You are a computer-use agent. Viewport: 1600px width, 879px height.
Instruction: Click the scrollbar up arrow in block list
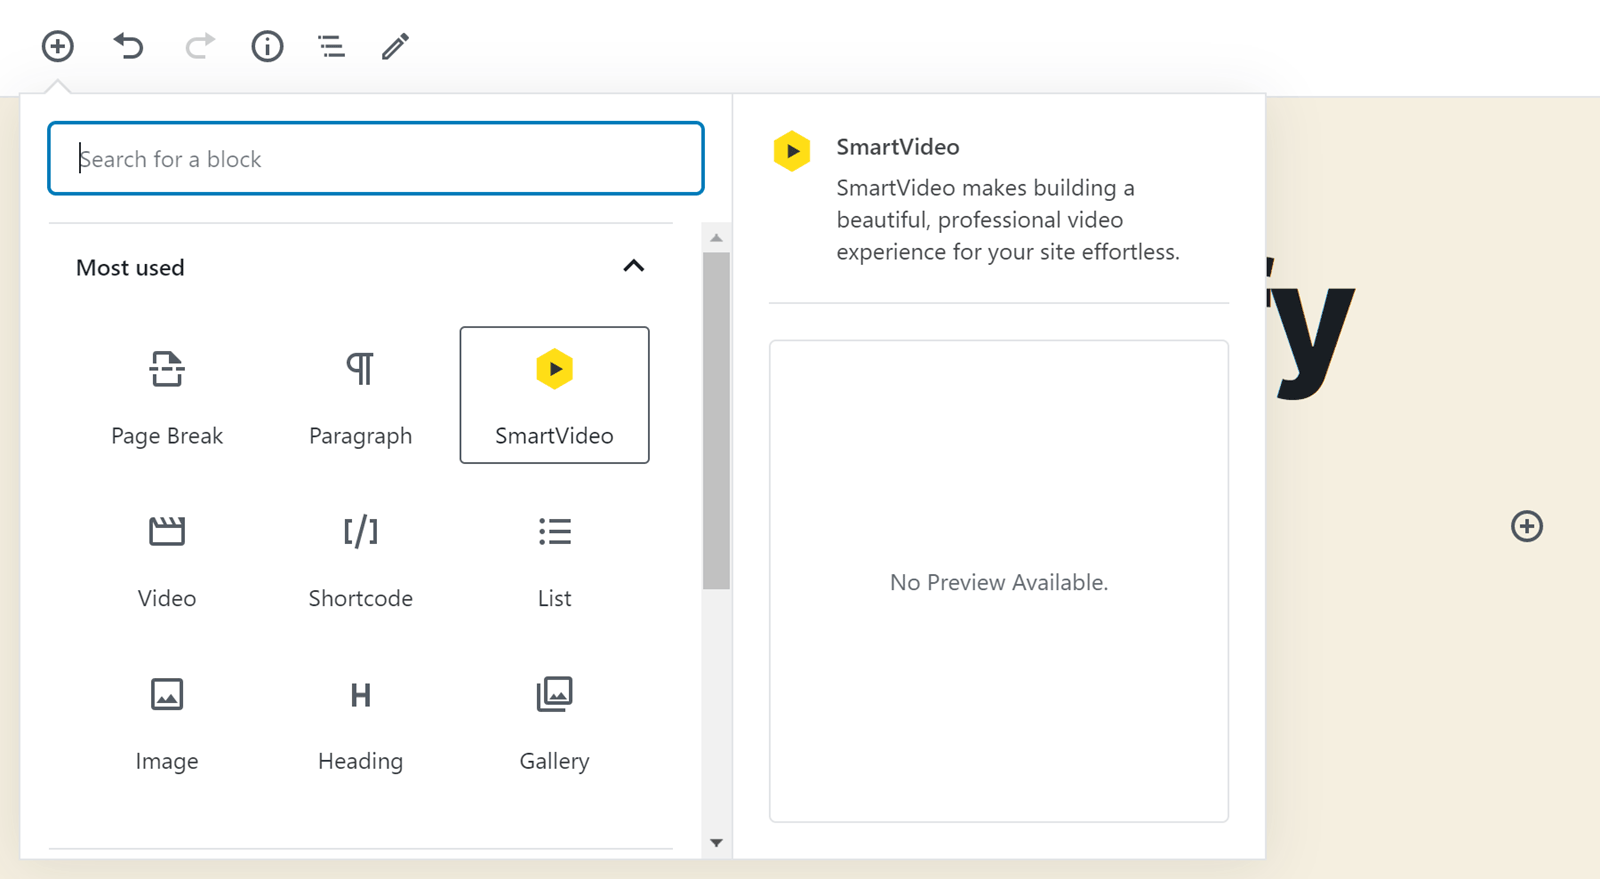coord(716,238)
